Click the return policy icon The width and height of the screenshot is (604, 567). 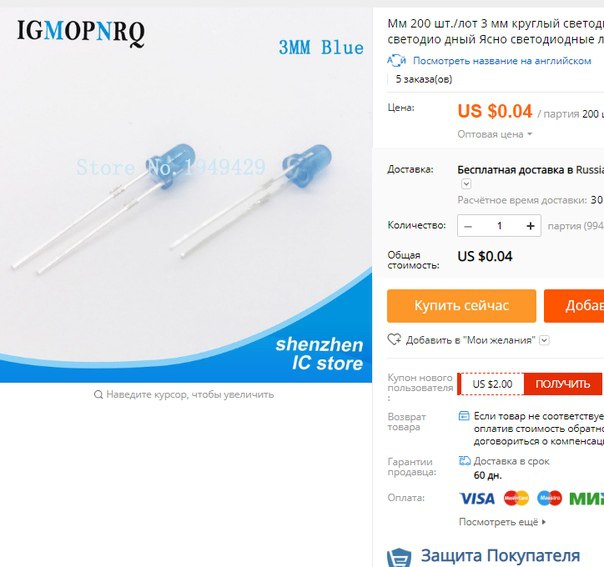click(x=464, y=416)
